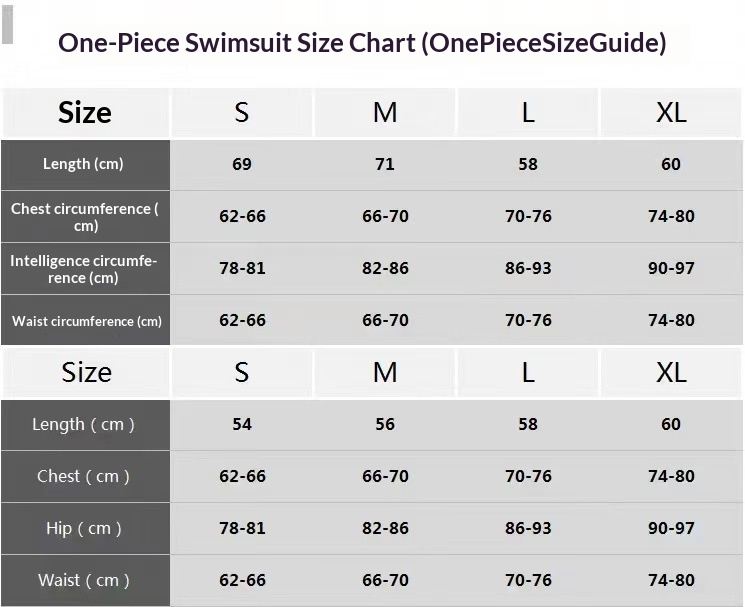The height and width of the screenshot is (607, 745).
Task: Click the value 69 in the top table
Action: point(242,164)
